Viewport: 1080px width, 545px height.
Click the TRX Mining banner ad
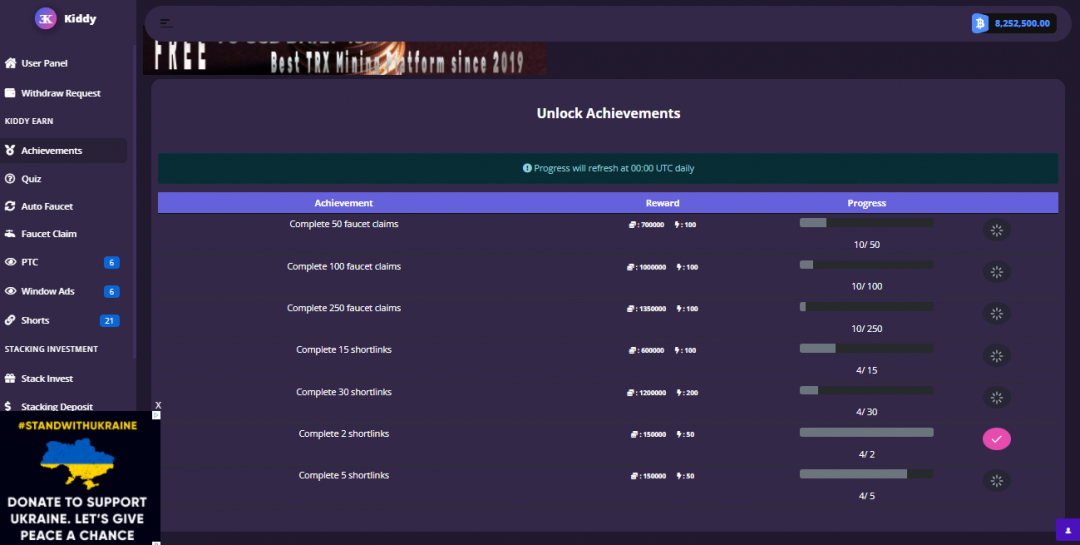pos(345,59)
